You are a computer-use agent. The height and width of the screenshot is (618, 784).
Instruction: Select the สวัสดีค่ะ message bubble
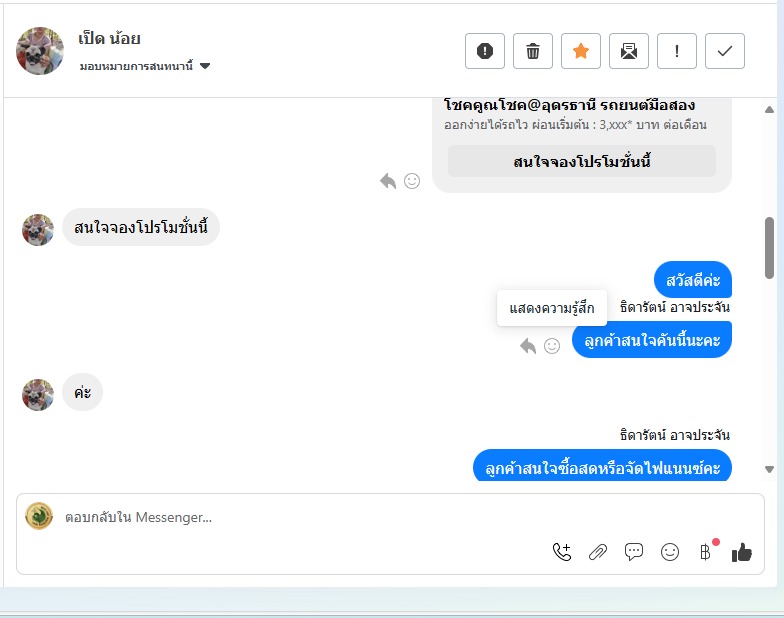(x=692, y=280)
